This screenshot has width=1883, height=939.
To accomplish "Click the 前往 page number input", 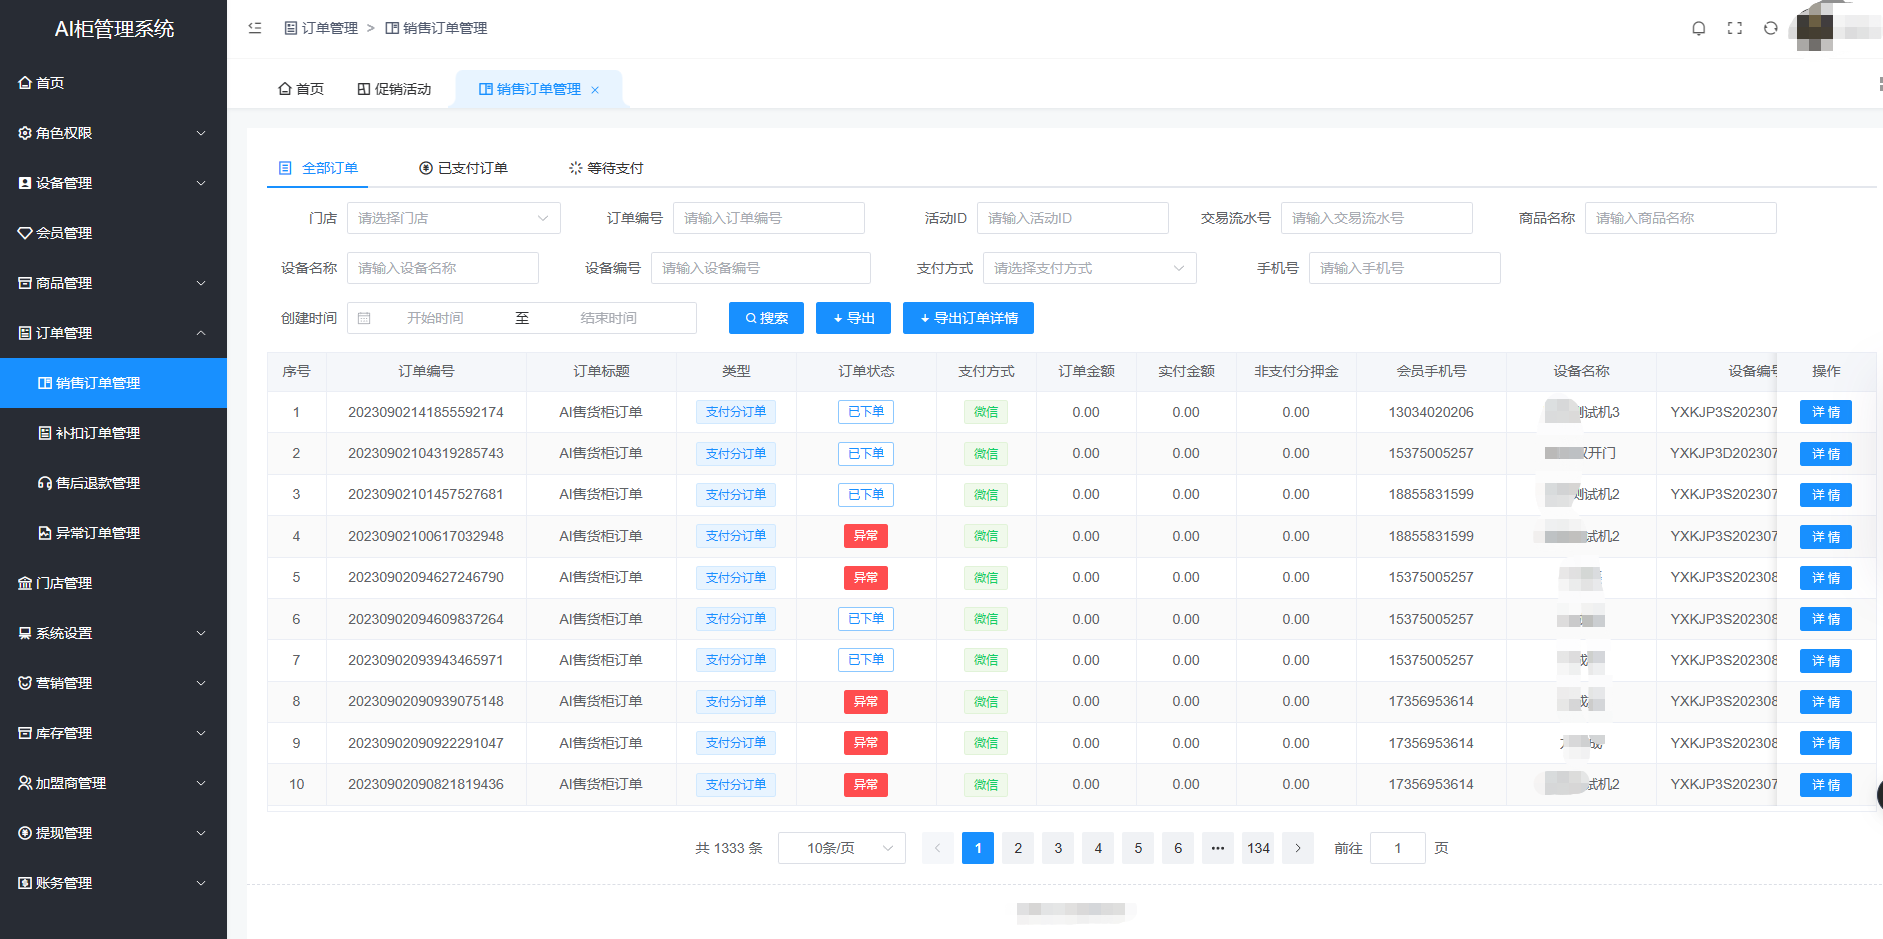I will (1398, 848).
